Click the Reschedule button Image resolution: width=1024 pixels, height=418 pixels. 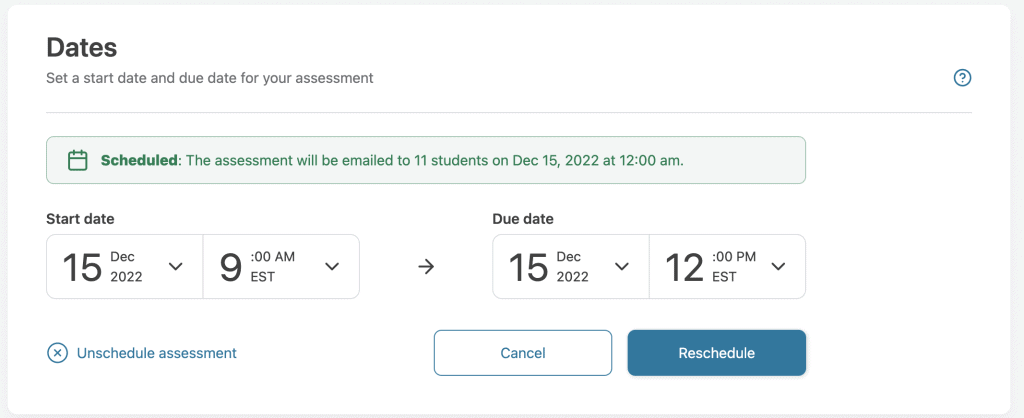pyautogui.click(x=716, y=353)
